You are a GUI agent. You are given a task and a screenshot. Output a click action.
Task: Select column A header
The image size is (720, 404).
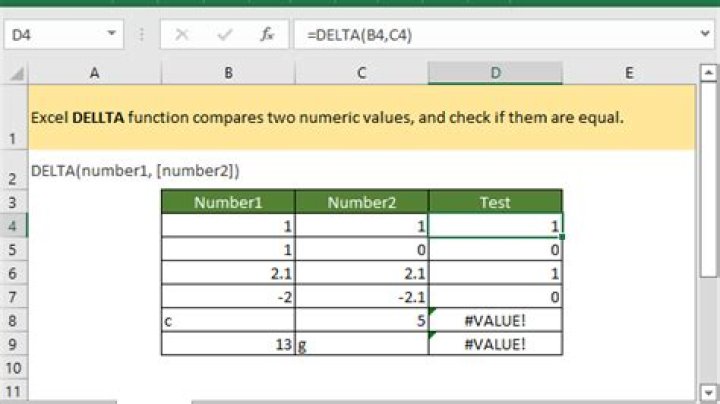tap(95, 73)
